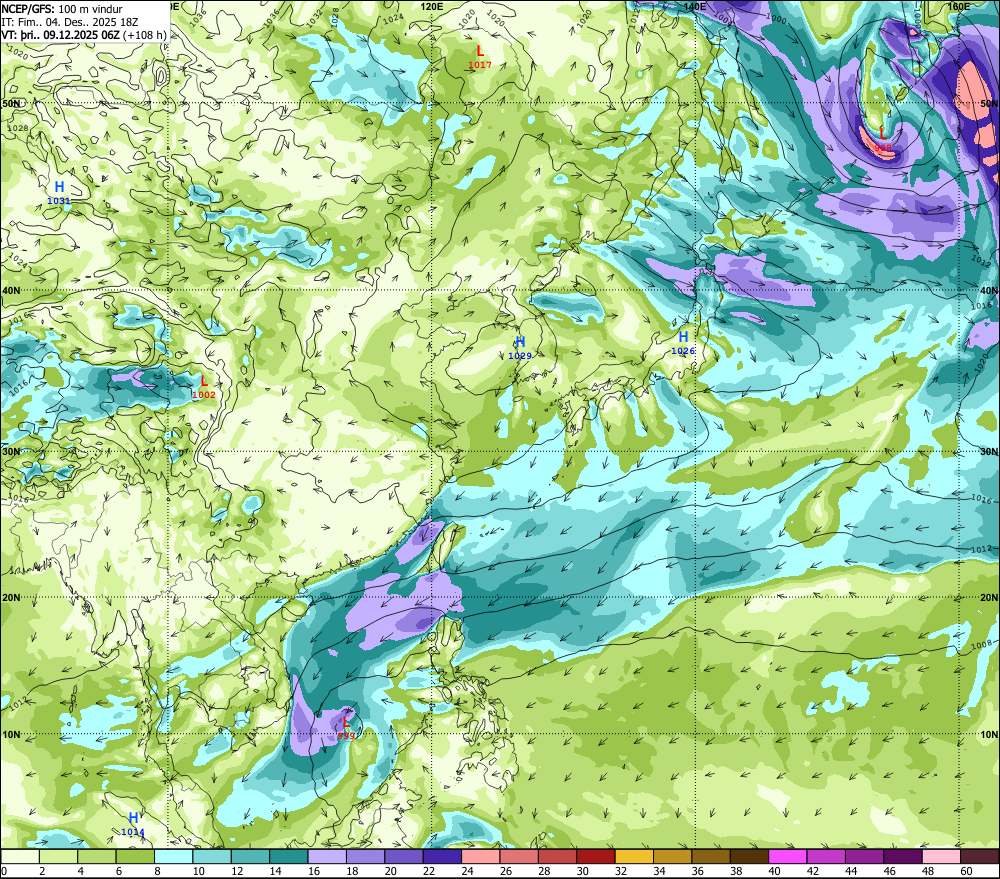Pick the light pink 48–60 legend swatch
The image size is (1000, 879).
tap(941, 856)
